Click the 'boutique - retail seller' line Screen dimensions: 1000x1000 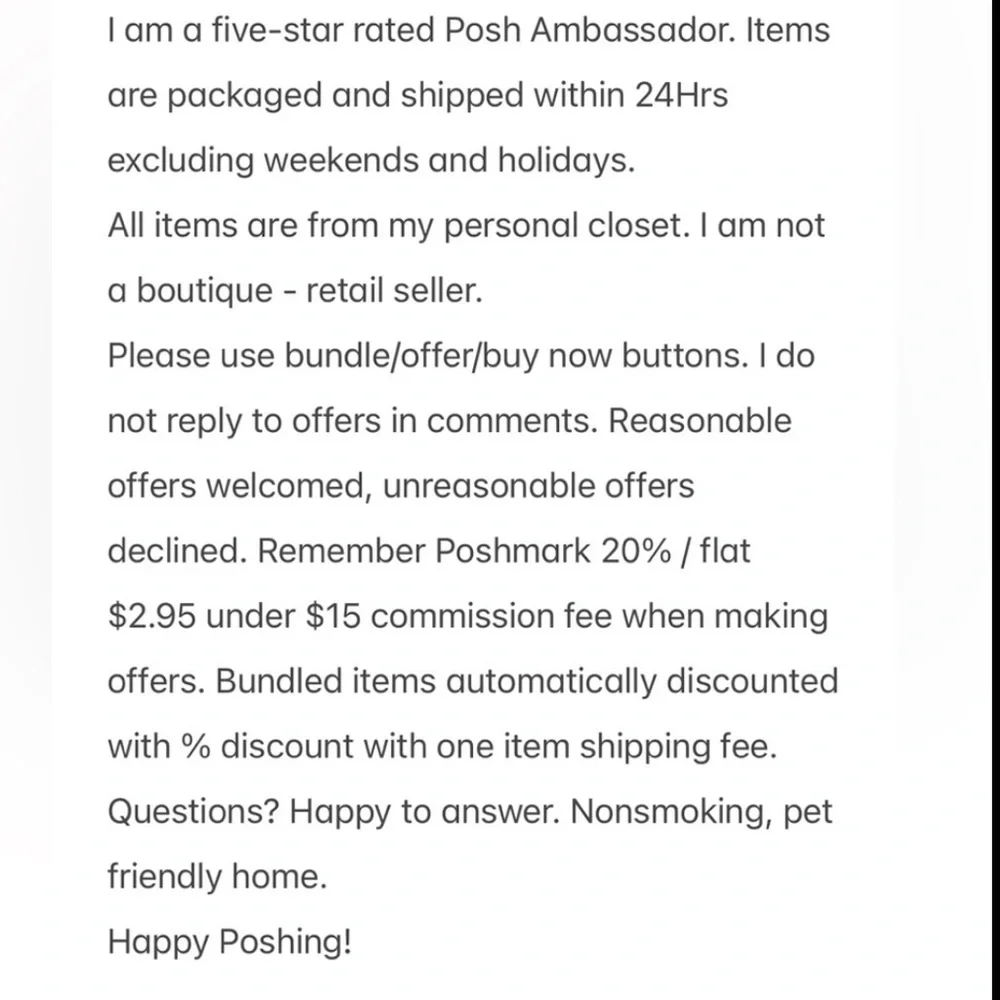click(x=309, y=291)
